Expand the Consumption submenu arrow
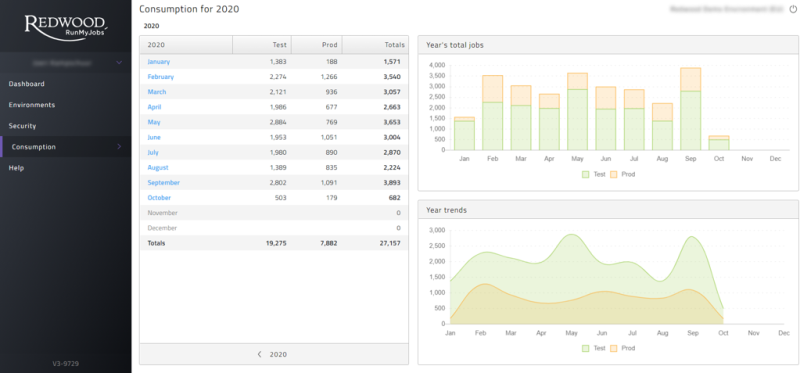This screenshot has height=373, width=800. point(119,147)
